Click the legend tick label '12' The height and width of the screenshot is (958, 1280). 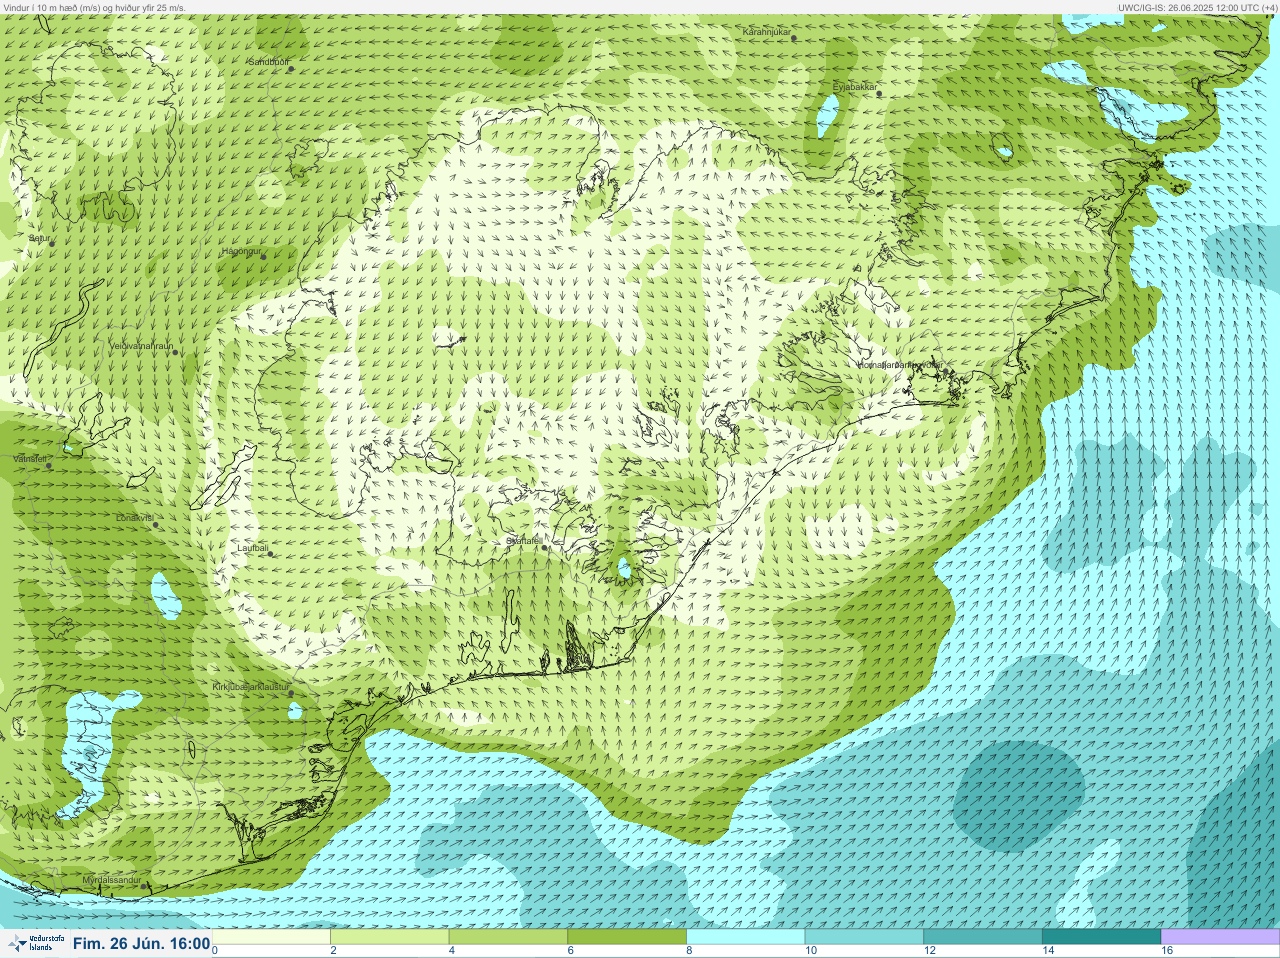click(929, 951)
